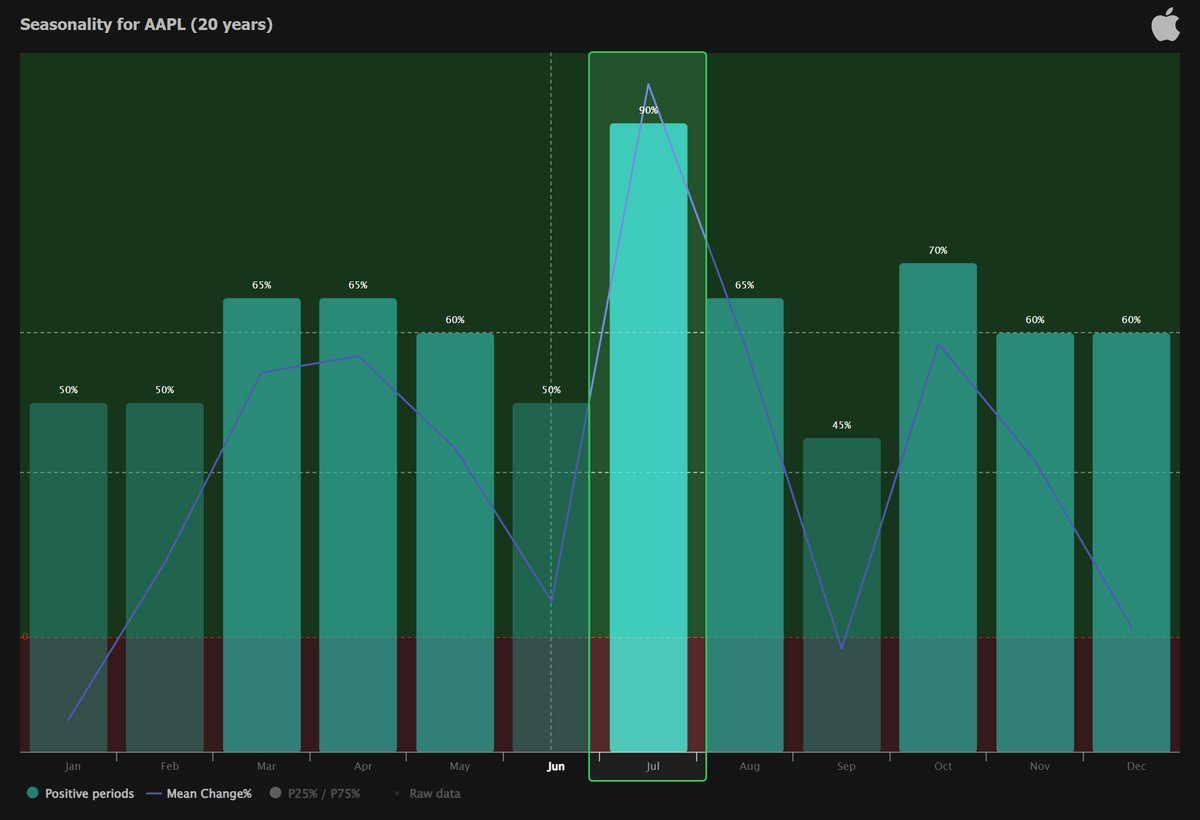Image resolution: width=1200 pixels, height=820 pixels.
Task: Click the Sep axis label
Action: 846,766
